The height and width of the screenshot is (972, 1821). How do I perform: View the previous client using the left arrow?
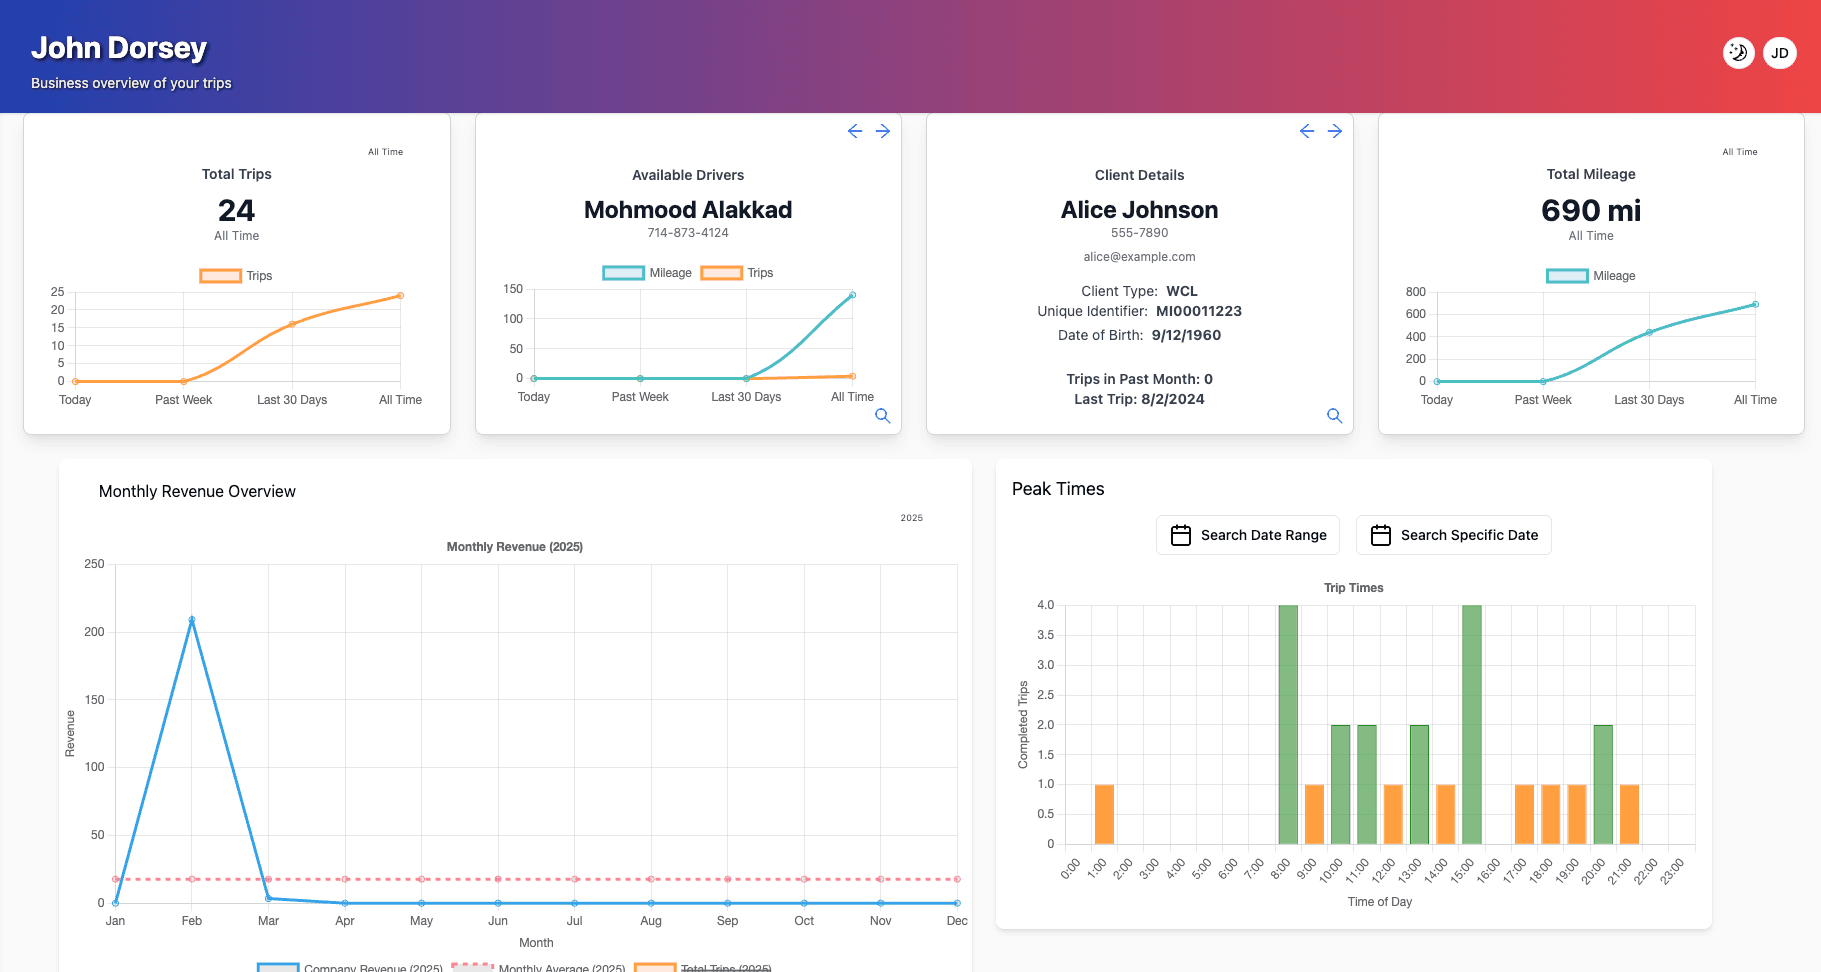(x=1307, y=131)
